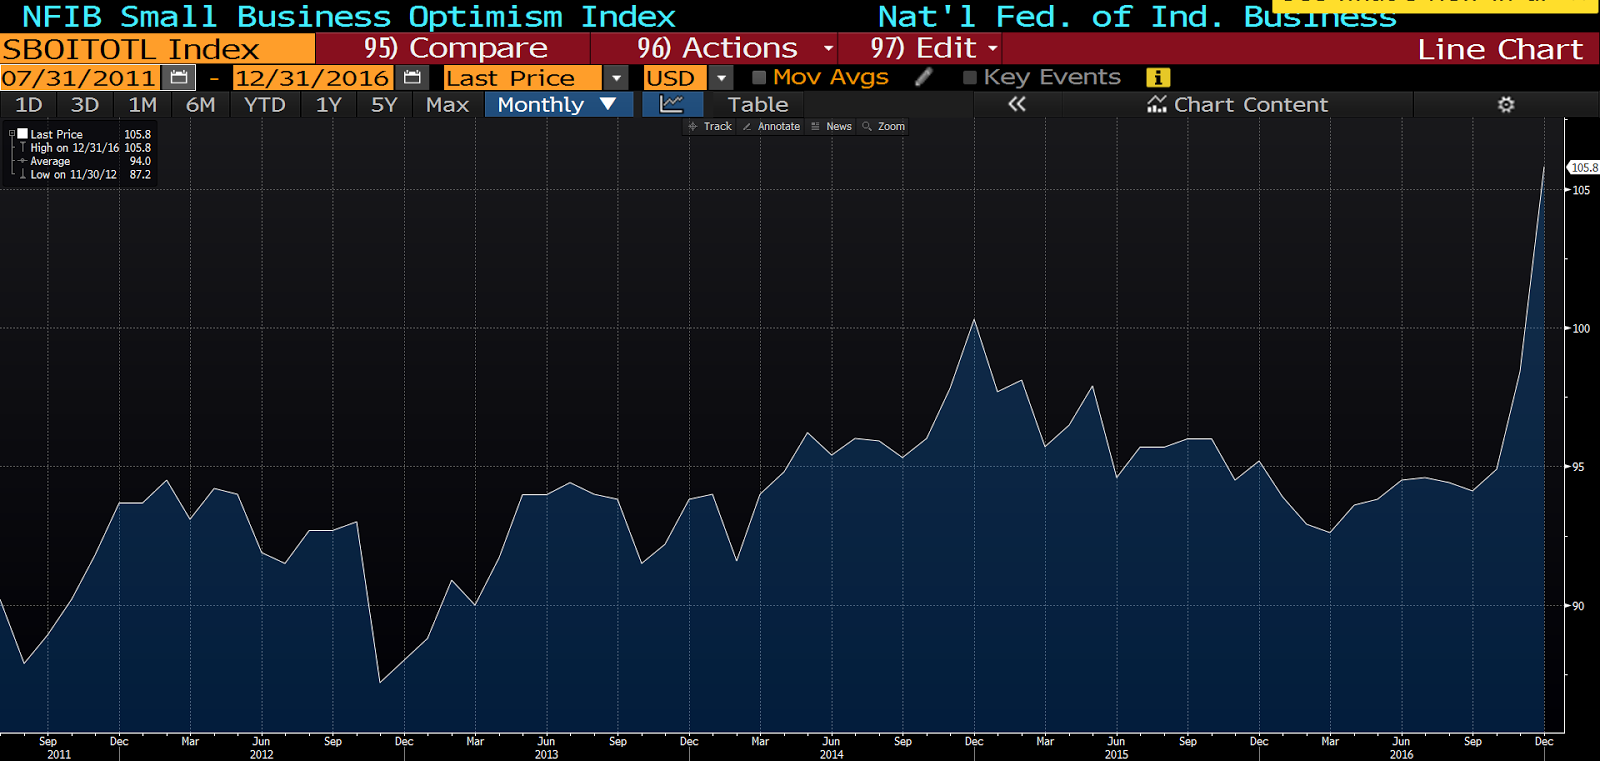
Task: Click the Last Price data field box
Action: pos(523,78)
